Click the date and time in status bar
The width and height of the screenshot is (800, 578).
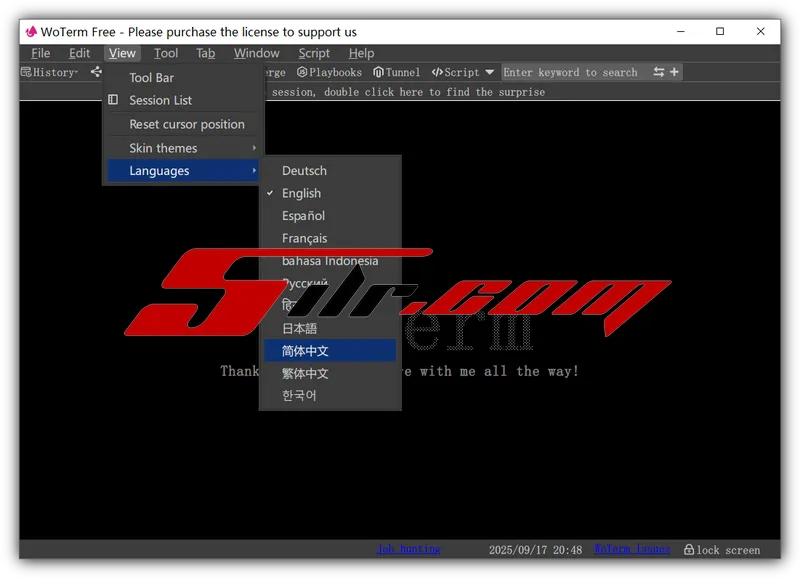click(535, 549)
